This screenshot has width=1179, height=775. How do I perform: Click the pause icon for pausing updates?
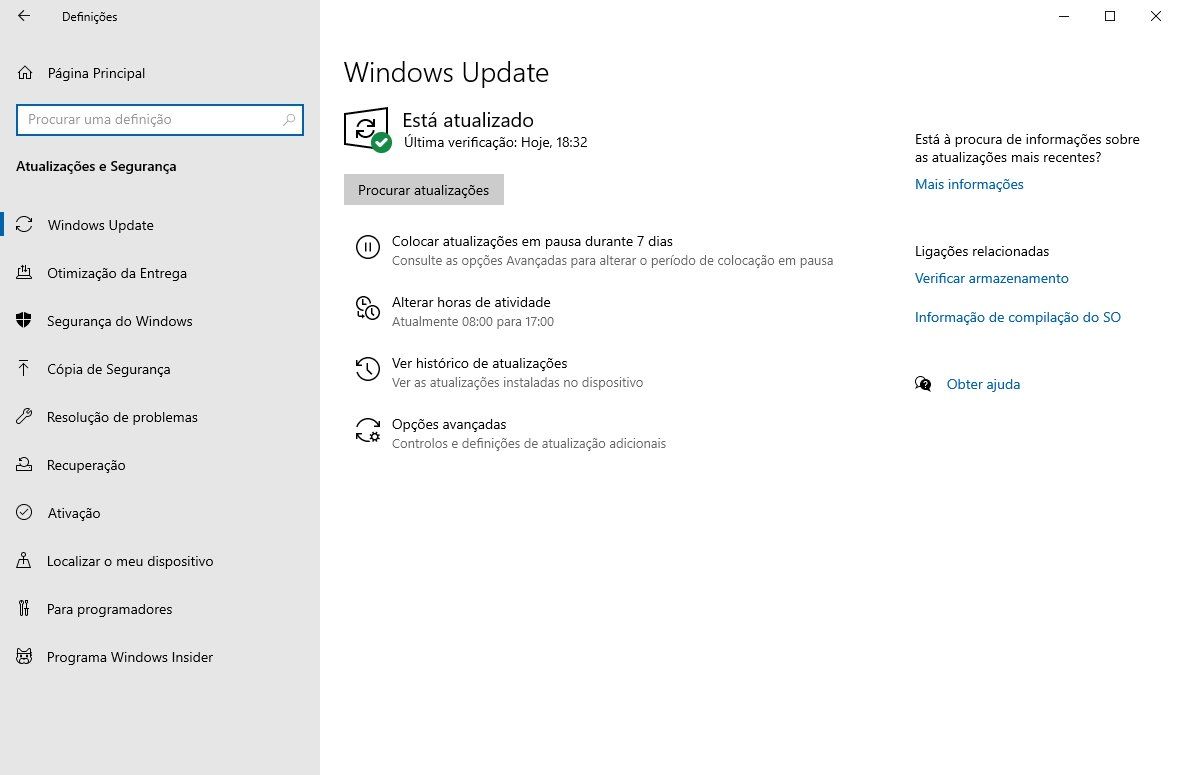pos(368,247)
